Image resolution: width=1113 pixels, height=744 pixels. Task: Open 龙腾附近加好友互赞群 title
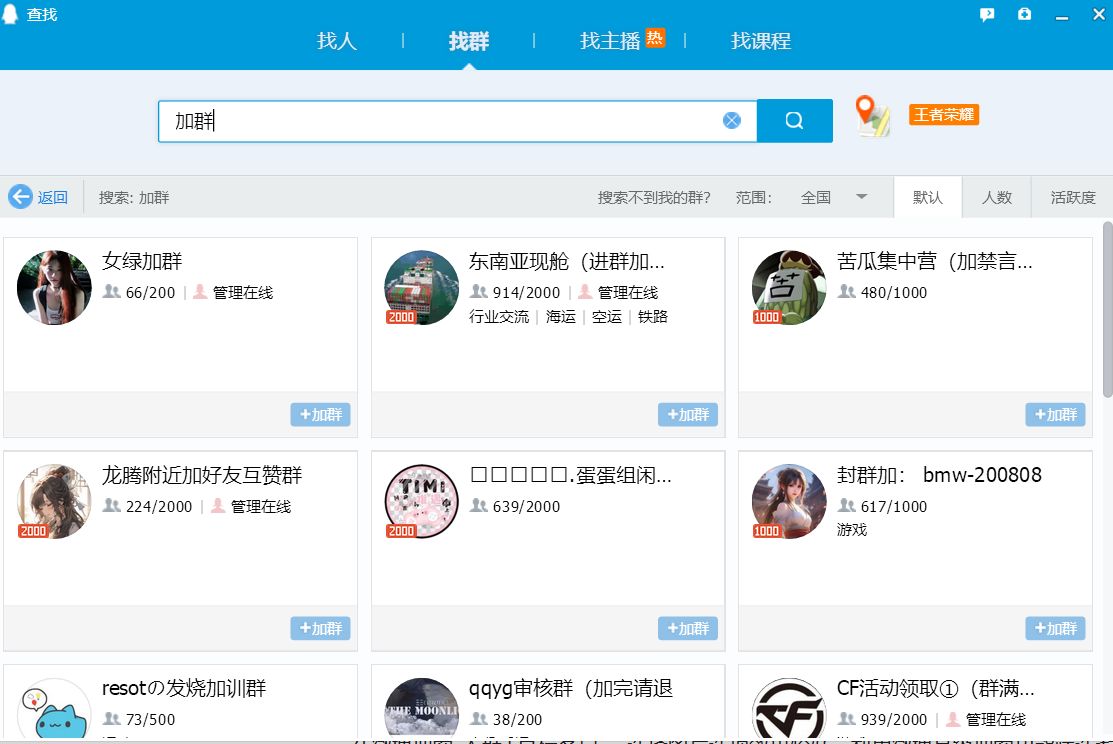tap(202, 475)
